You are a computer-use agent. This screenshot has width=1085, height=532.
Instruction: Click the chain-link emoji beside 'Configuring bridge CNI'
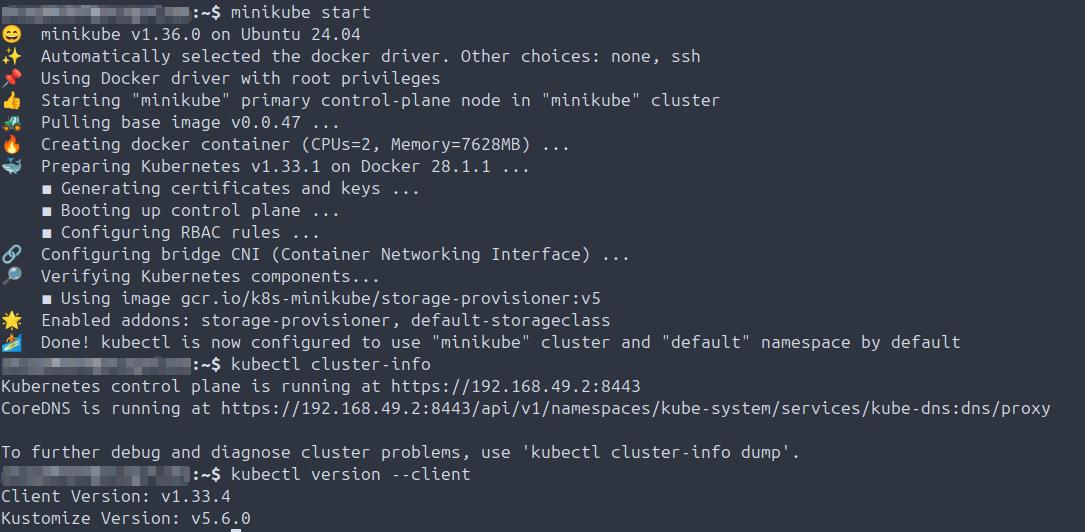tap(11, 255)
